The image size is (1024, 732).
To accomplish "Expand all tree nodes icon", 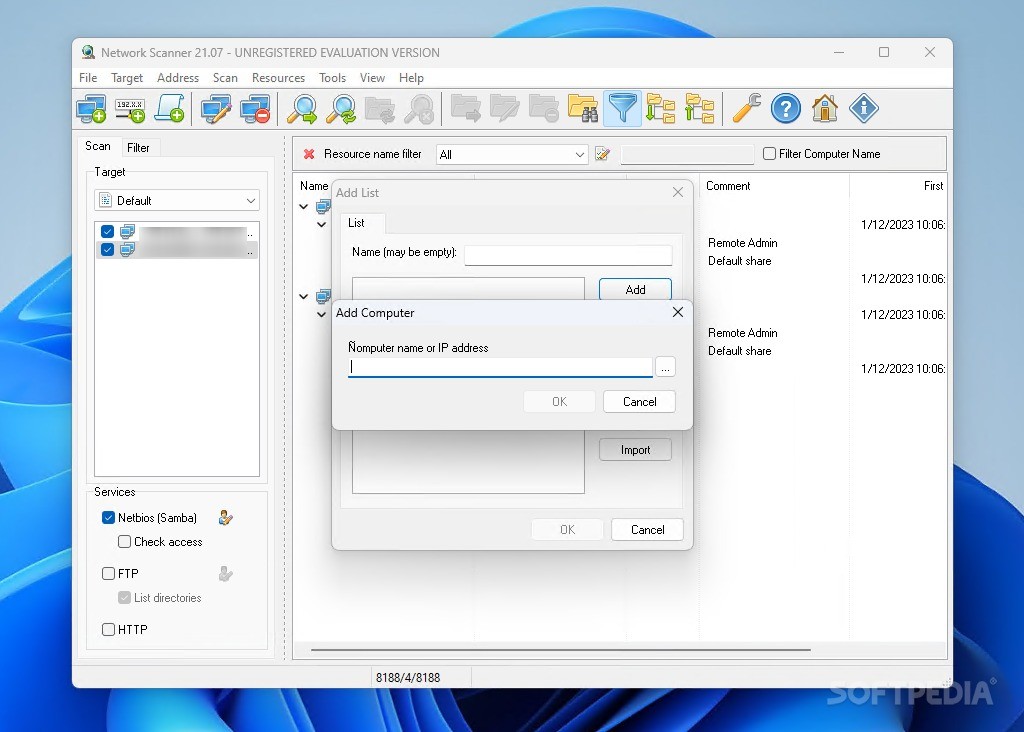I will [x=660, y=108].
